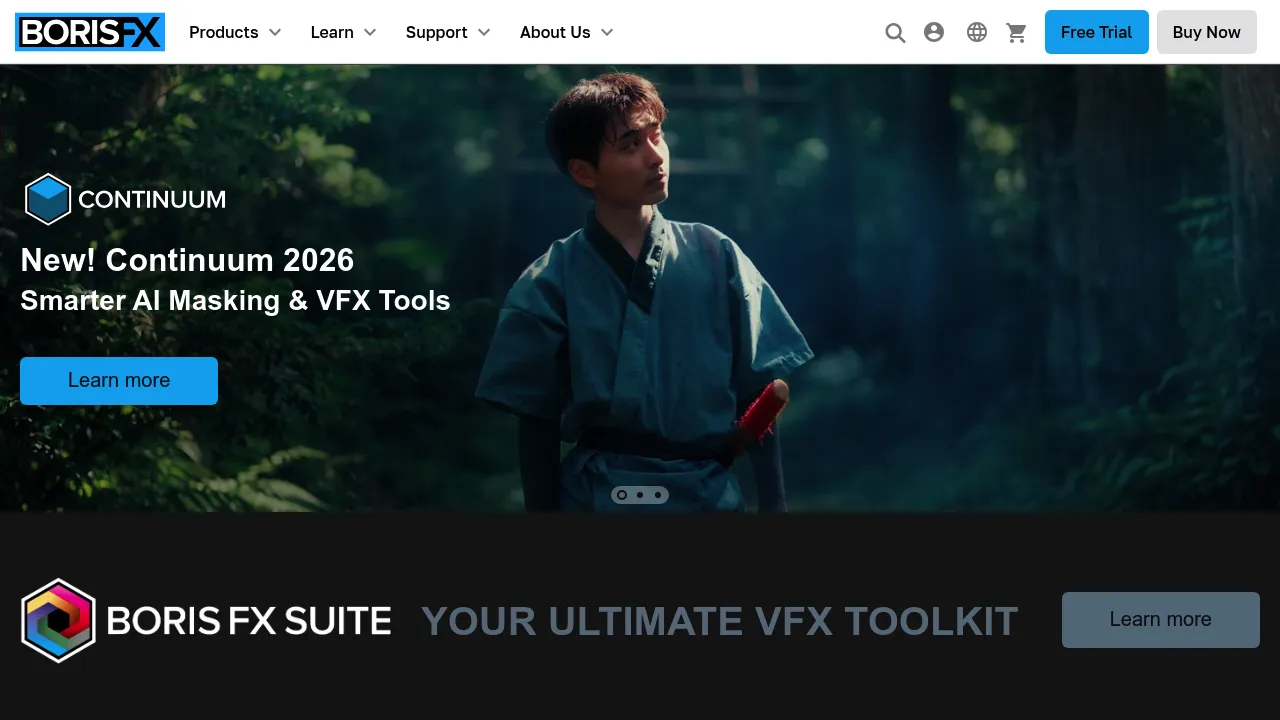This screenshot has width=1280, height=720.
Task: Expand the Products chevron
Action: pyautogui.click(x=275, y=33)
